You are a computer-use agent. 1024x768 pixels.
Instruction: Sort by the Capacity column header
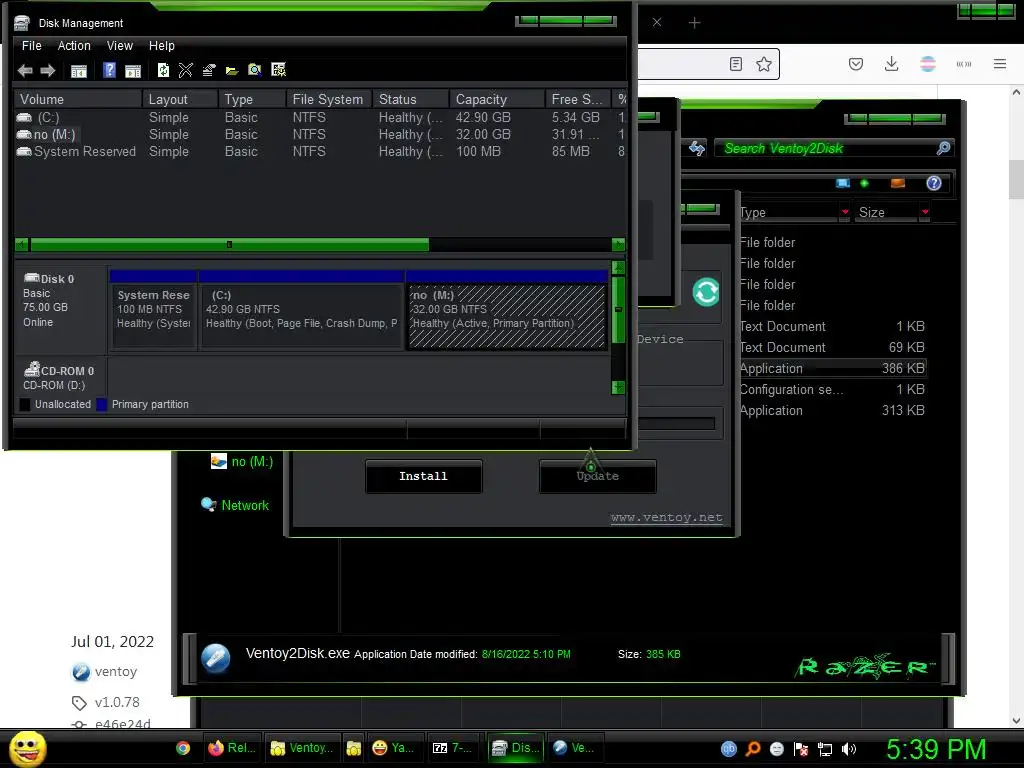click(x=497, y=99)
